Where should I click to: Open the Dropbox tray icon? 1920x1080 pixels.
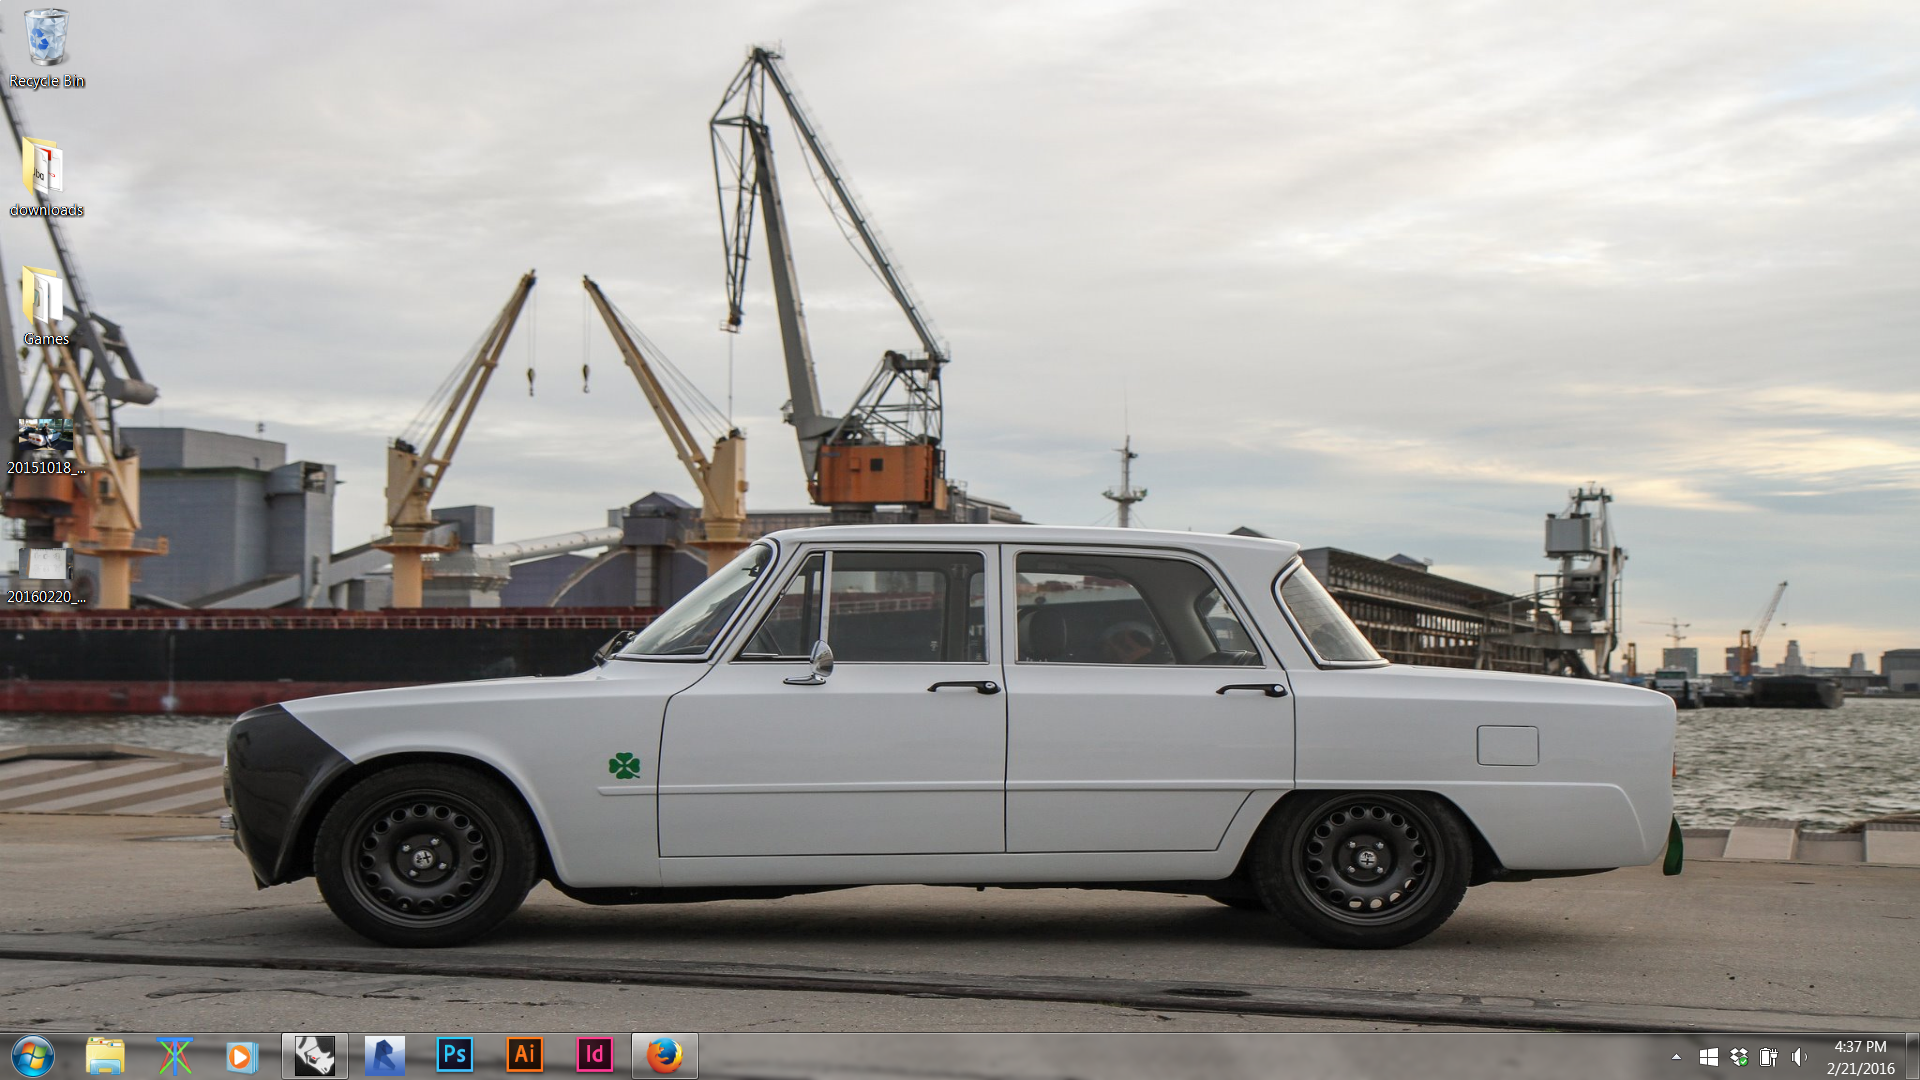tap(1740, 1057)
